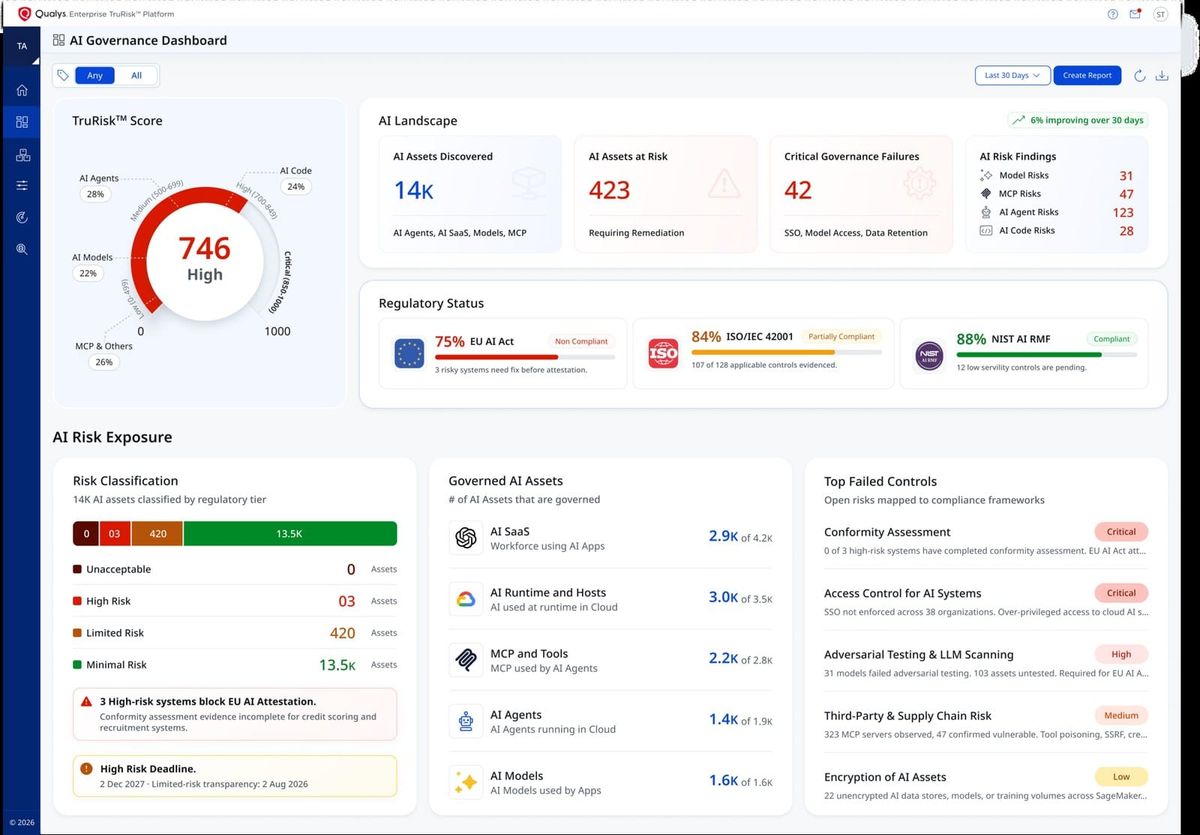1200x835 pixels.
Task: Click the 6% improving over 30 days indicator
Action: point(1077,120)
